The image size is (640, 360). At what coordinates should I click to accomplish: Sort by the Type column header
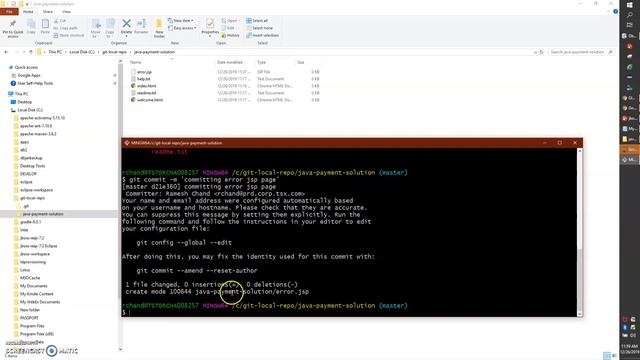[x=262, y=62]
